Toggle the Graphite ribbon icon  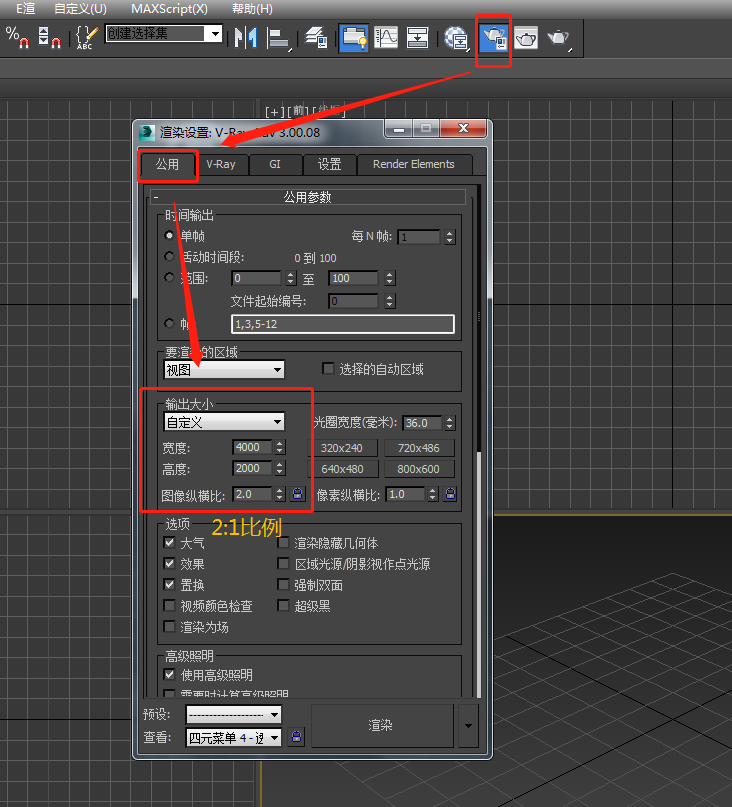(354, 38)
